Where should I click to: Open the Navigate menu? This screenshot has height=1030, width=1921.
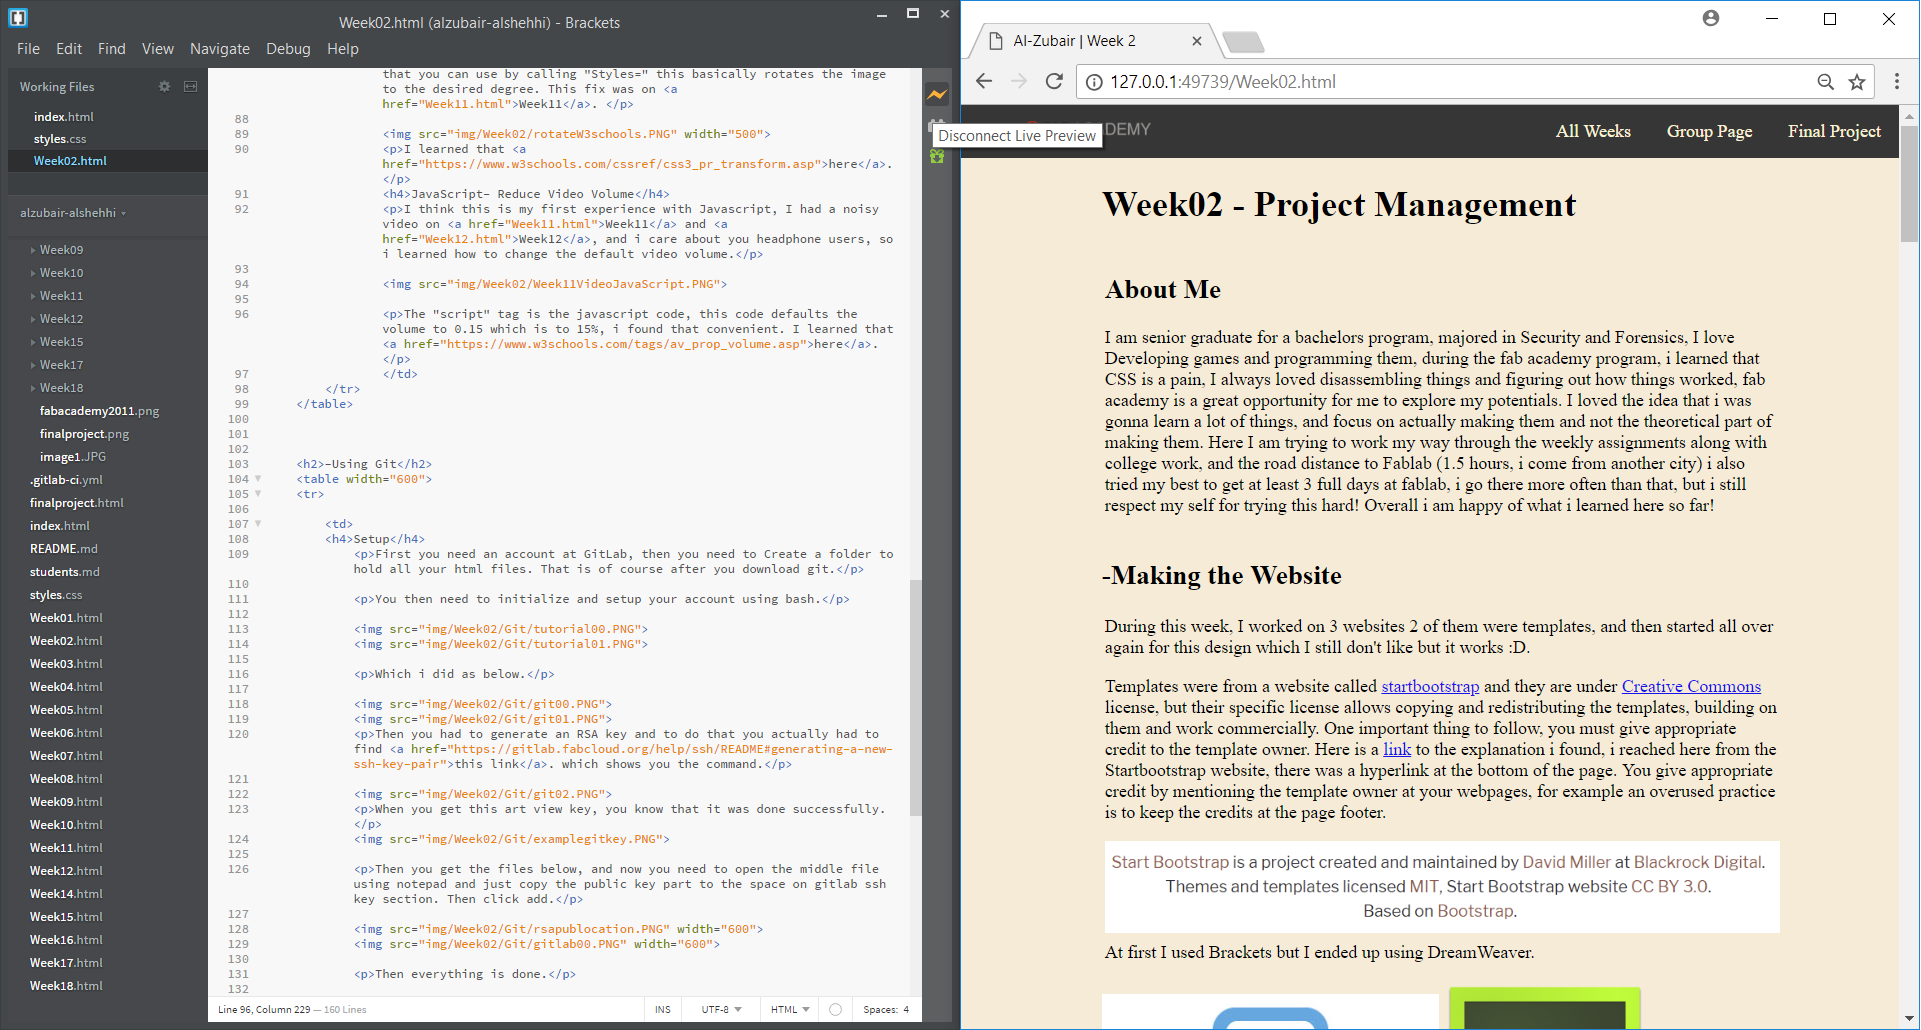click(x=220, y=49)
